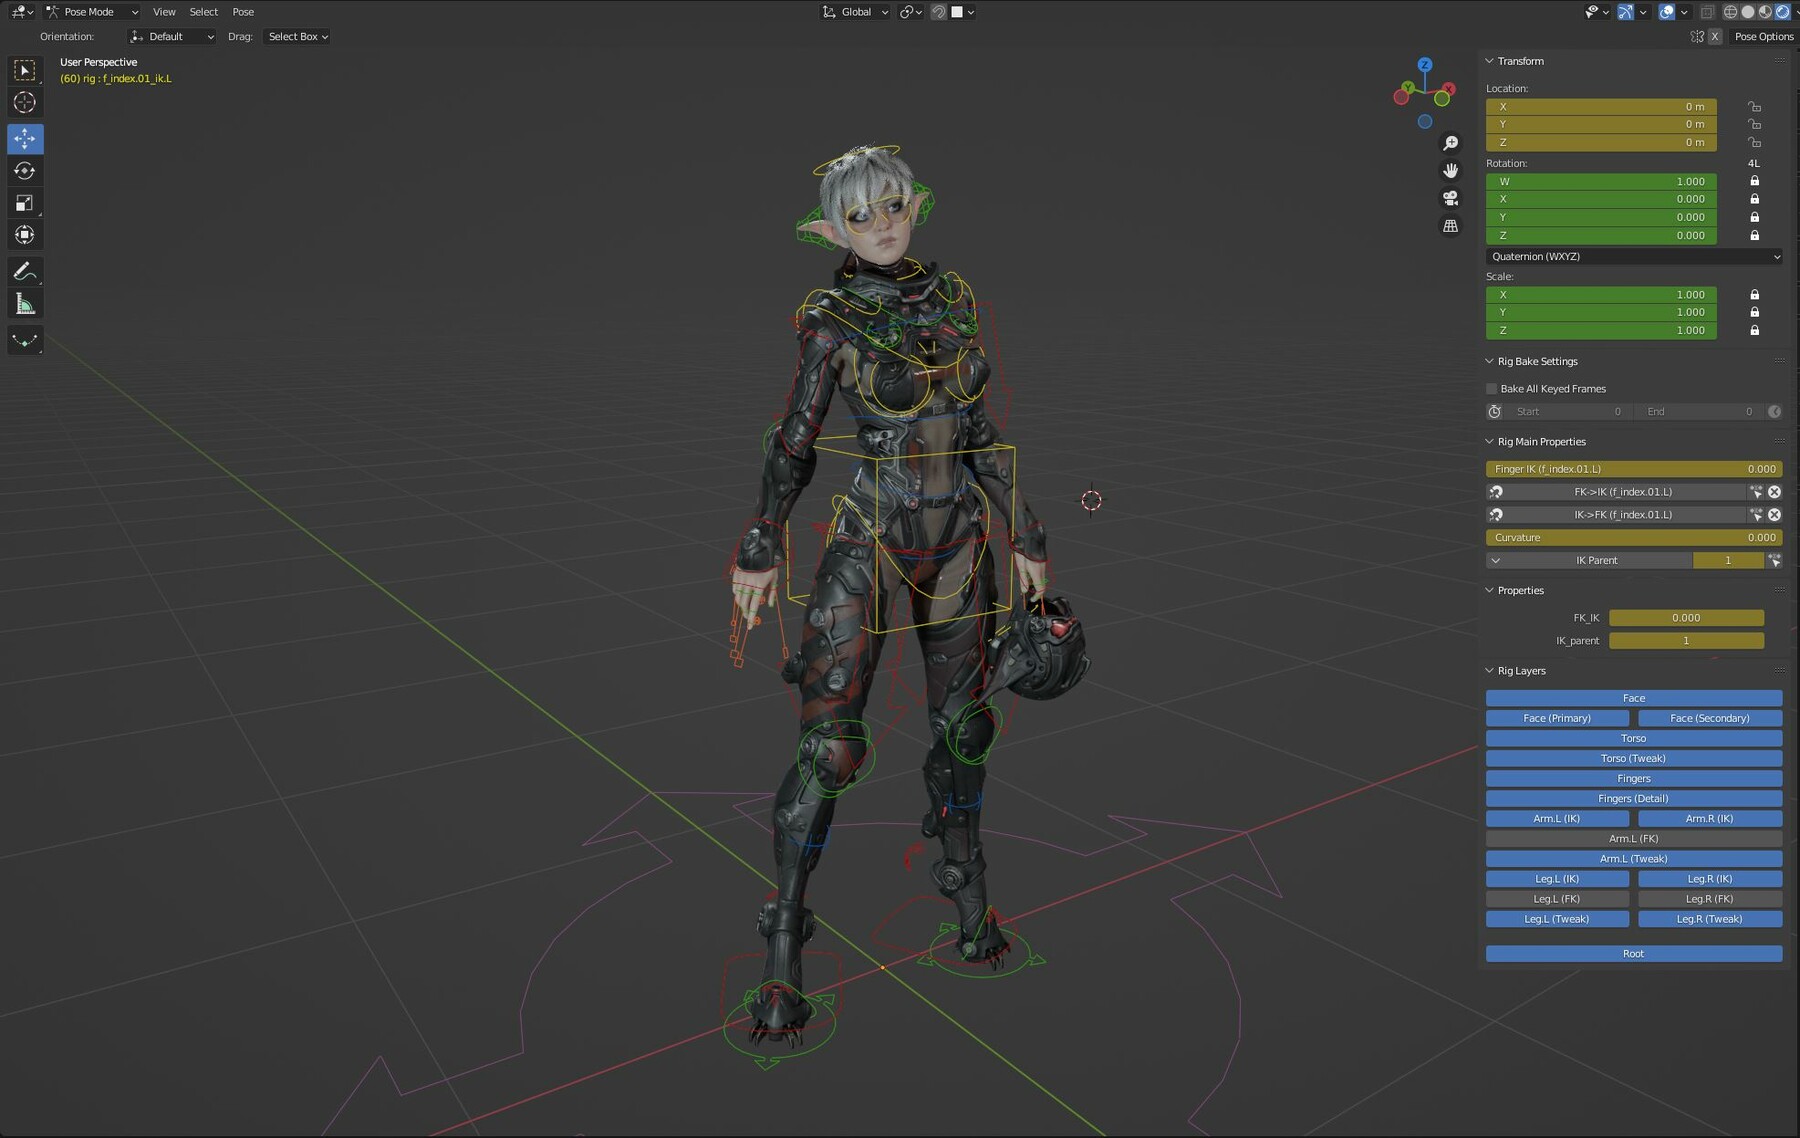Pick the Annotate tool

pyautogui.click(x=25, y=270)
